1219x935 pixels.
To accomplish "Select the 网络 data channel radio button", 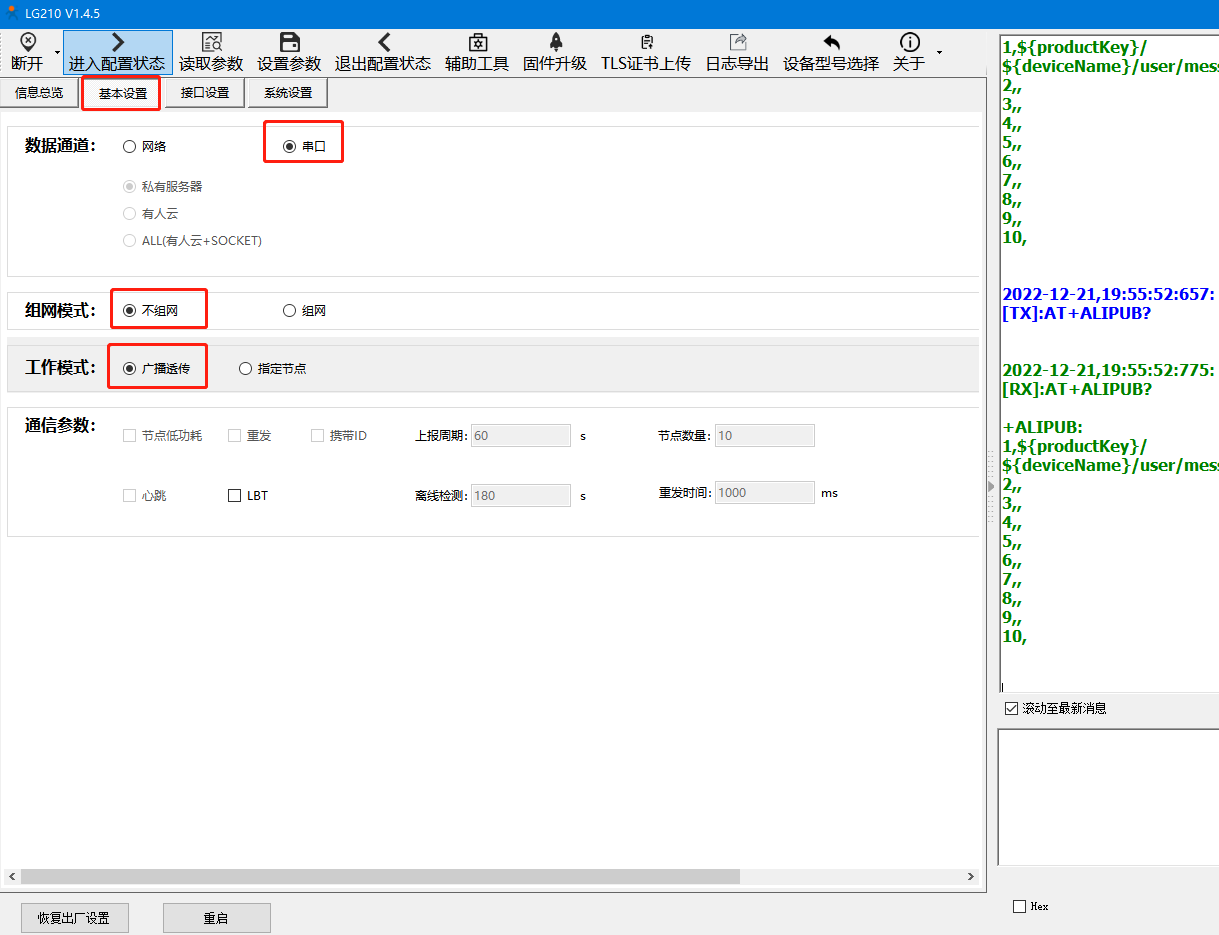I will click(x=130, y=147).
